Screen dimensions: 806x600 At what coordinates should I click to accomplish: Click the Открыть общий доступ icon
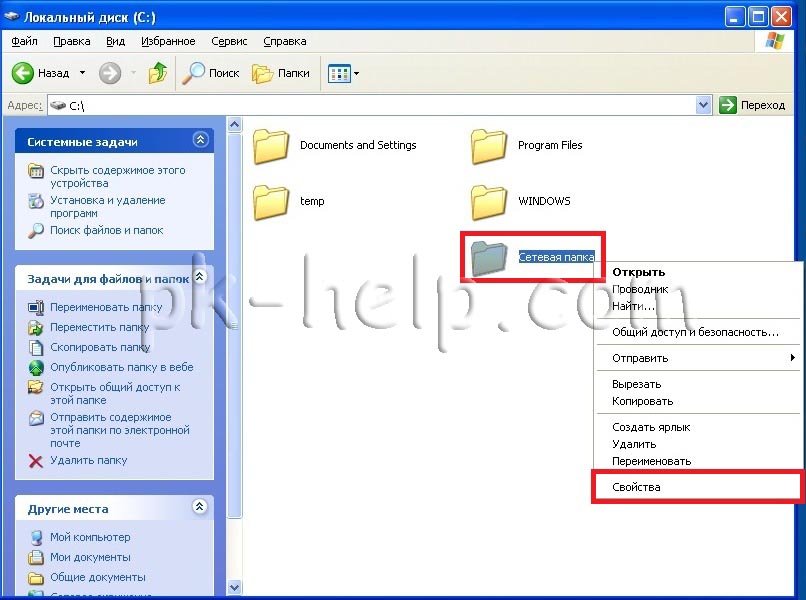pyautogui.click(x=35, y=387)
